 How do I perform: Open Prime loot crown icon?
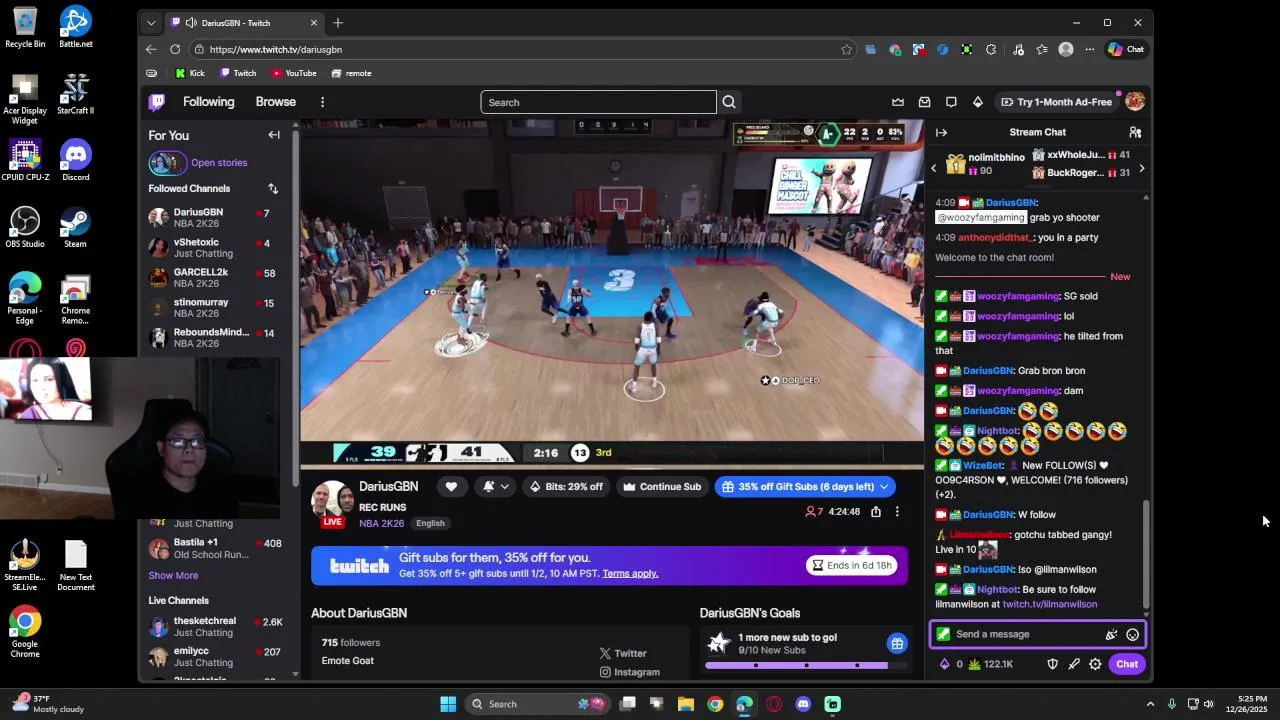898,102
